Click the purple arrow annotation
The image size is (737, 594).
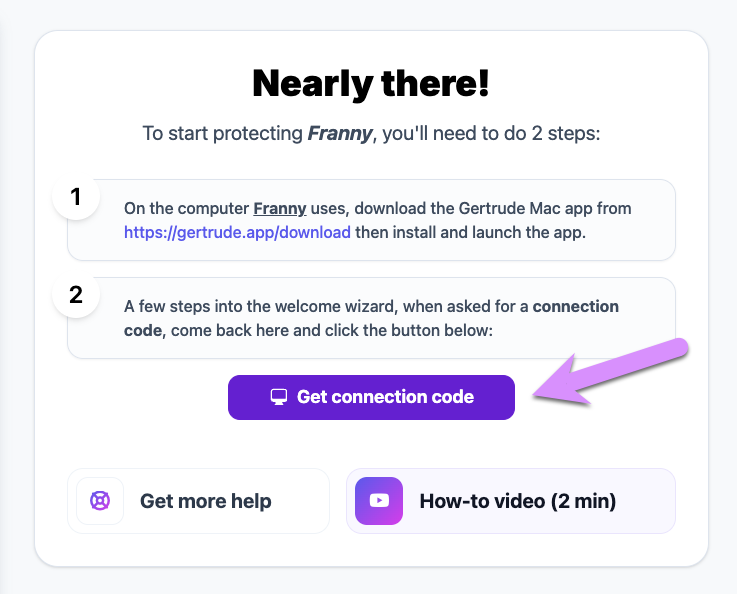[x=611, y=371]
